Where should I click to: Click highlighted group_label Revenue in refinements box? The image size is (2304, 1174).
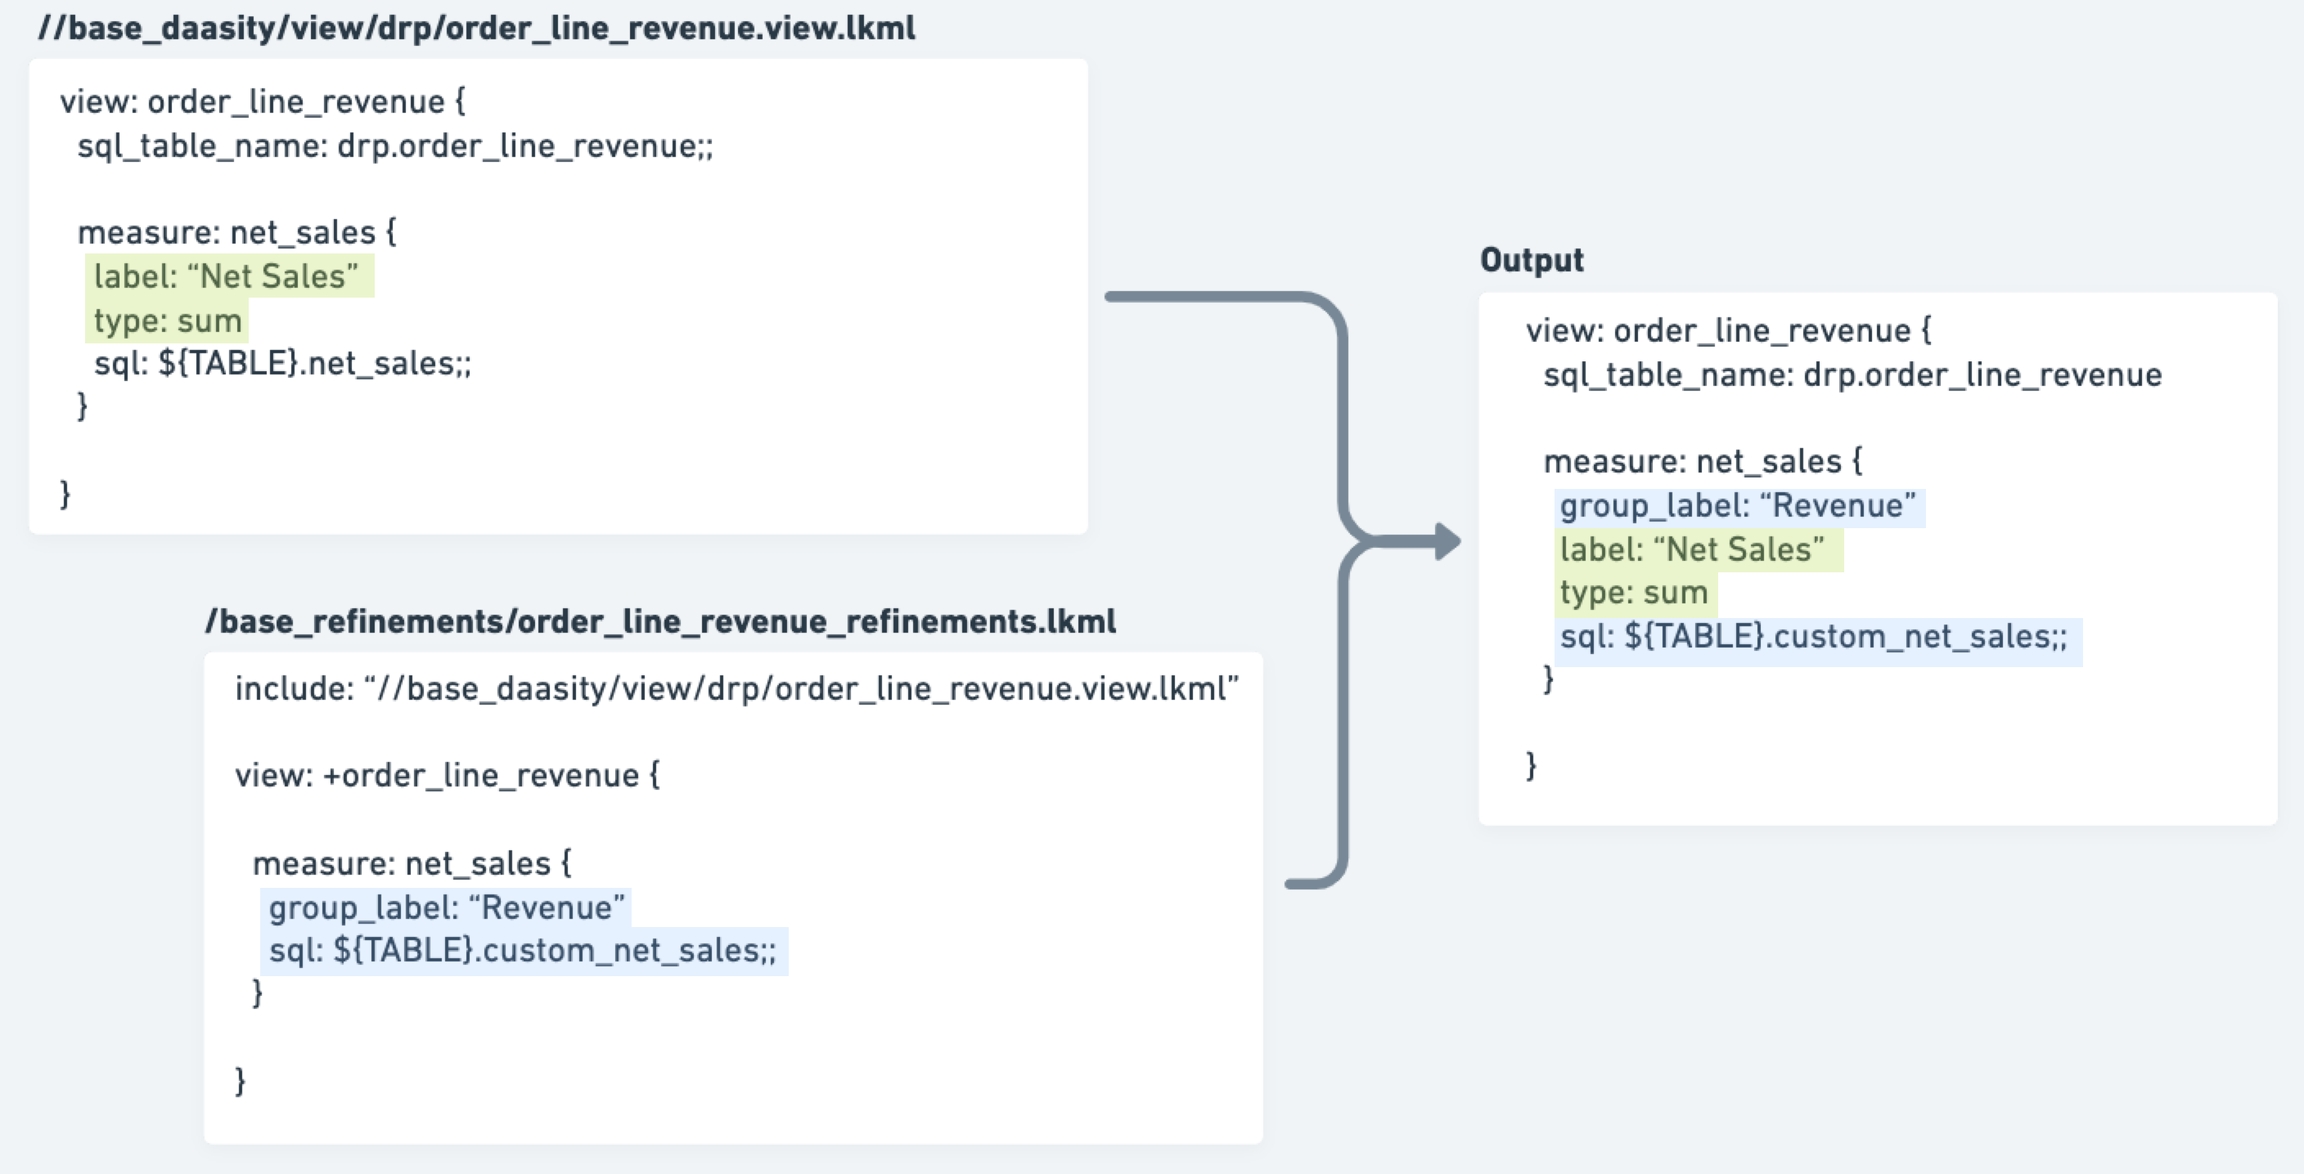tap(446, 908)
